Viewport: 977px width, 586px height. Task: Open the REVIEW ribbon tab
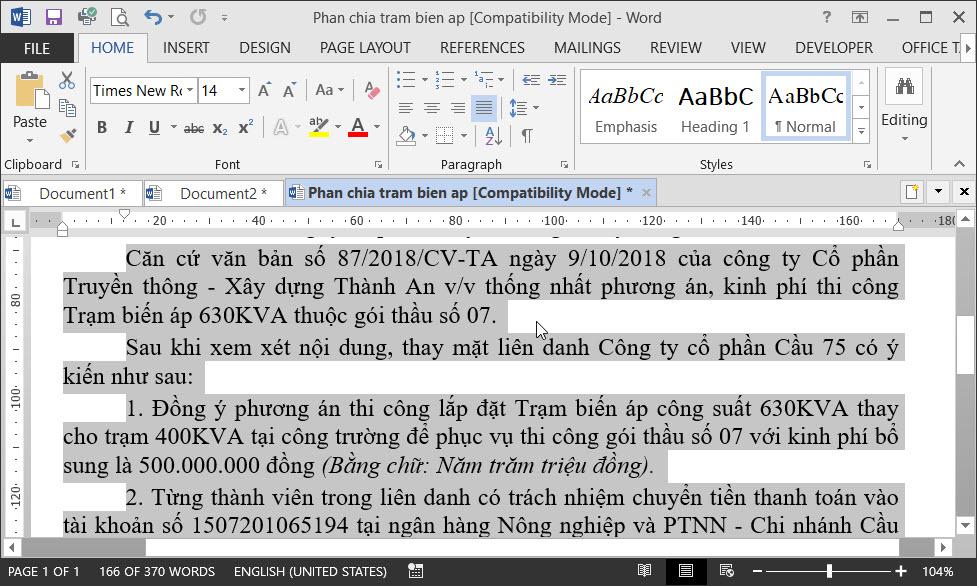coord(675,47)
